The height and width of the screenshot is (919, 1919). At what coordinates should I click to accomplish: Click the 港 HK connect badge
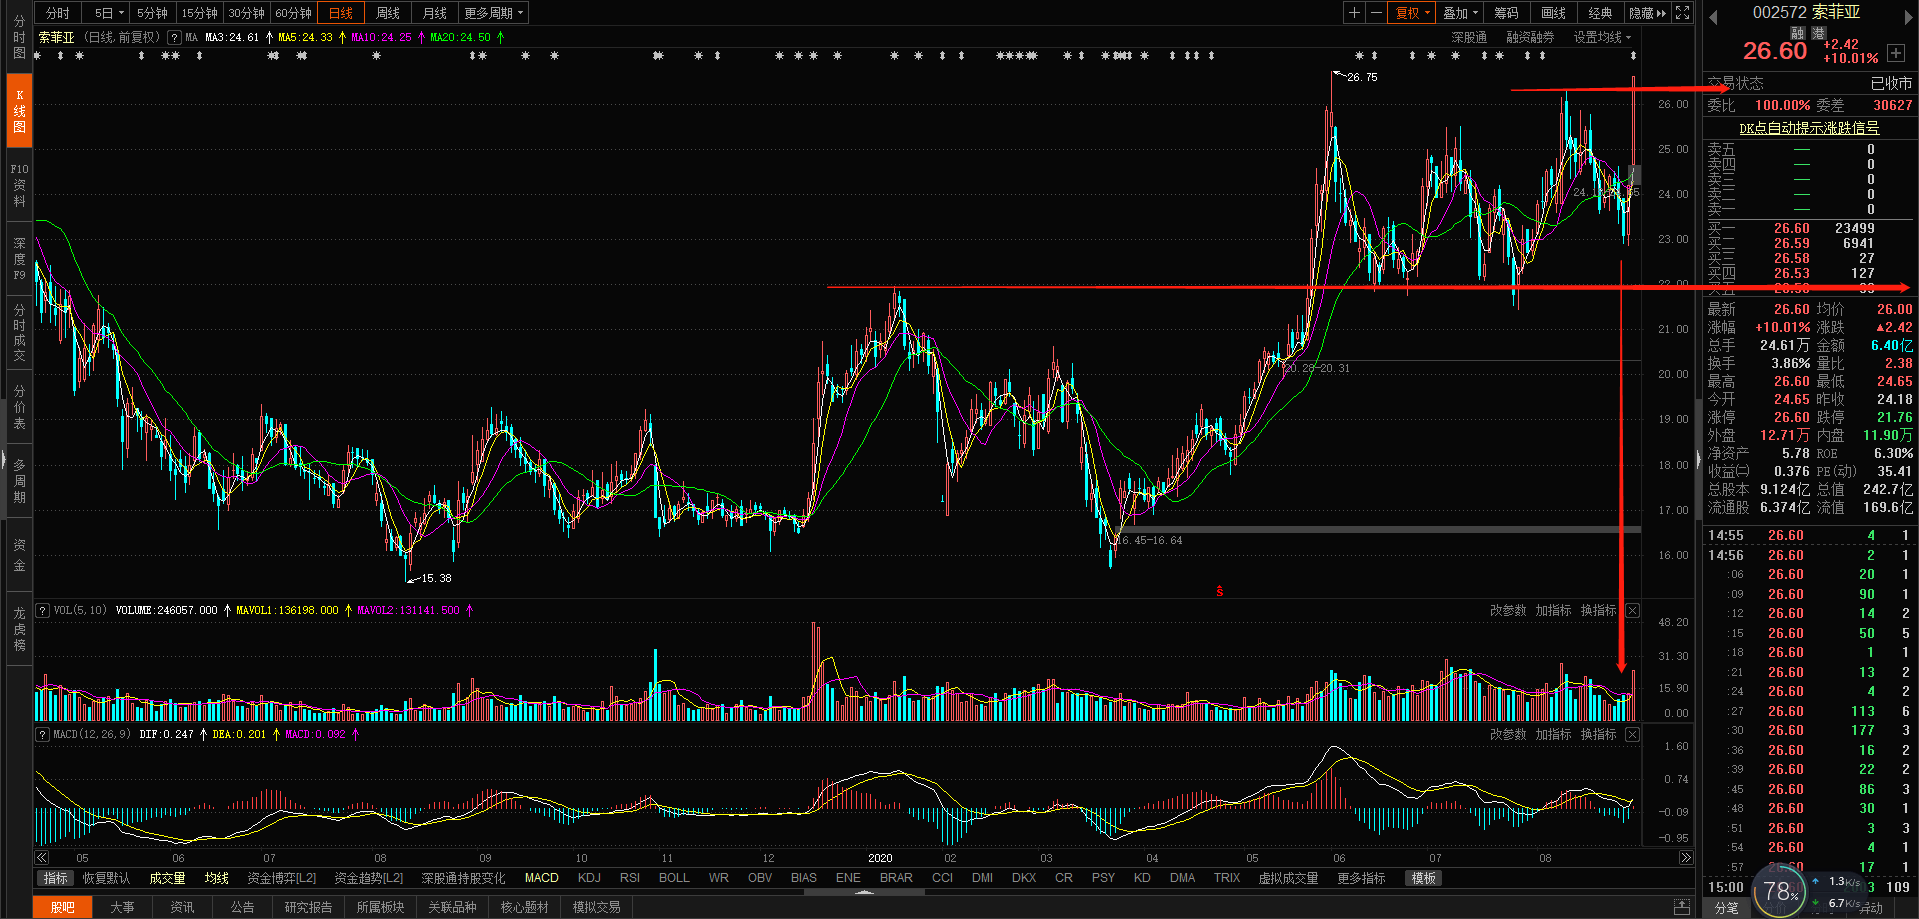coord(1818,33)
